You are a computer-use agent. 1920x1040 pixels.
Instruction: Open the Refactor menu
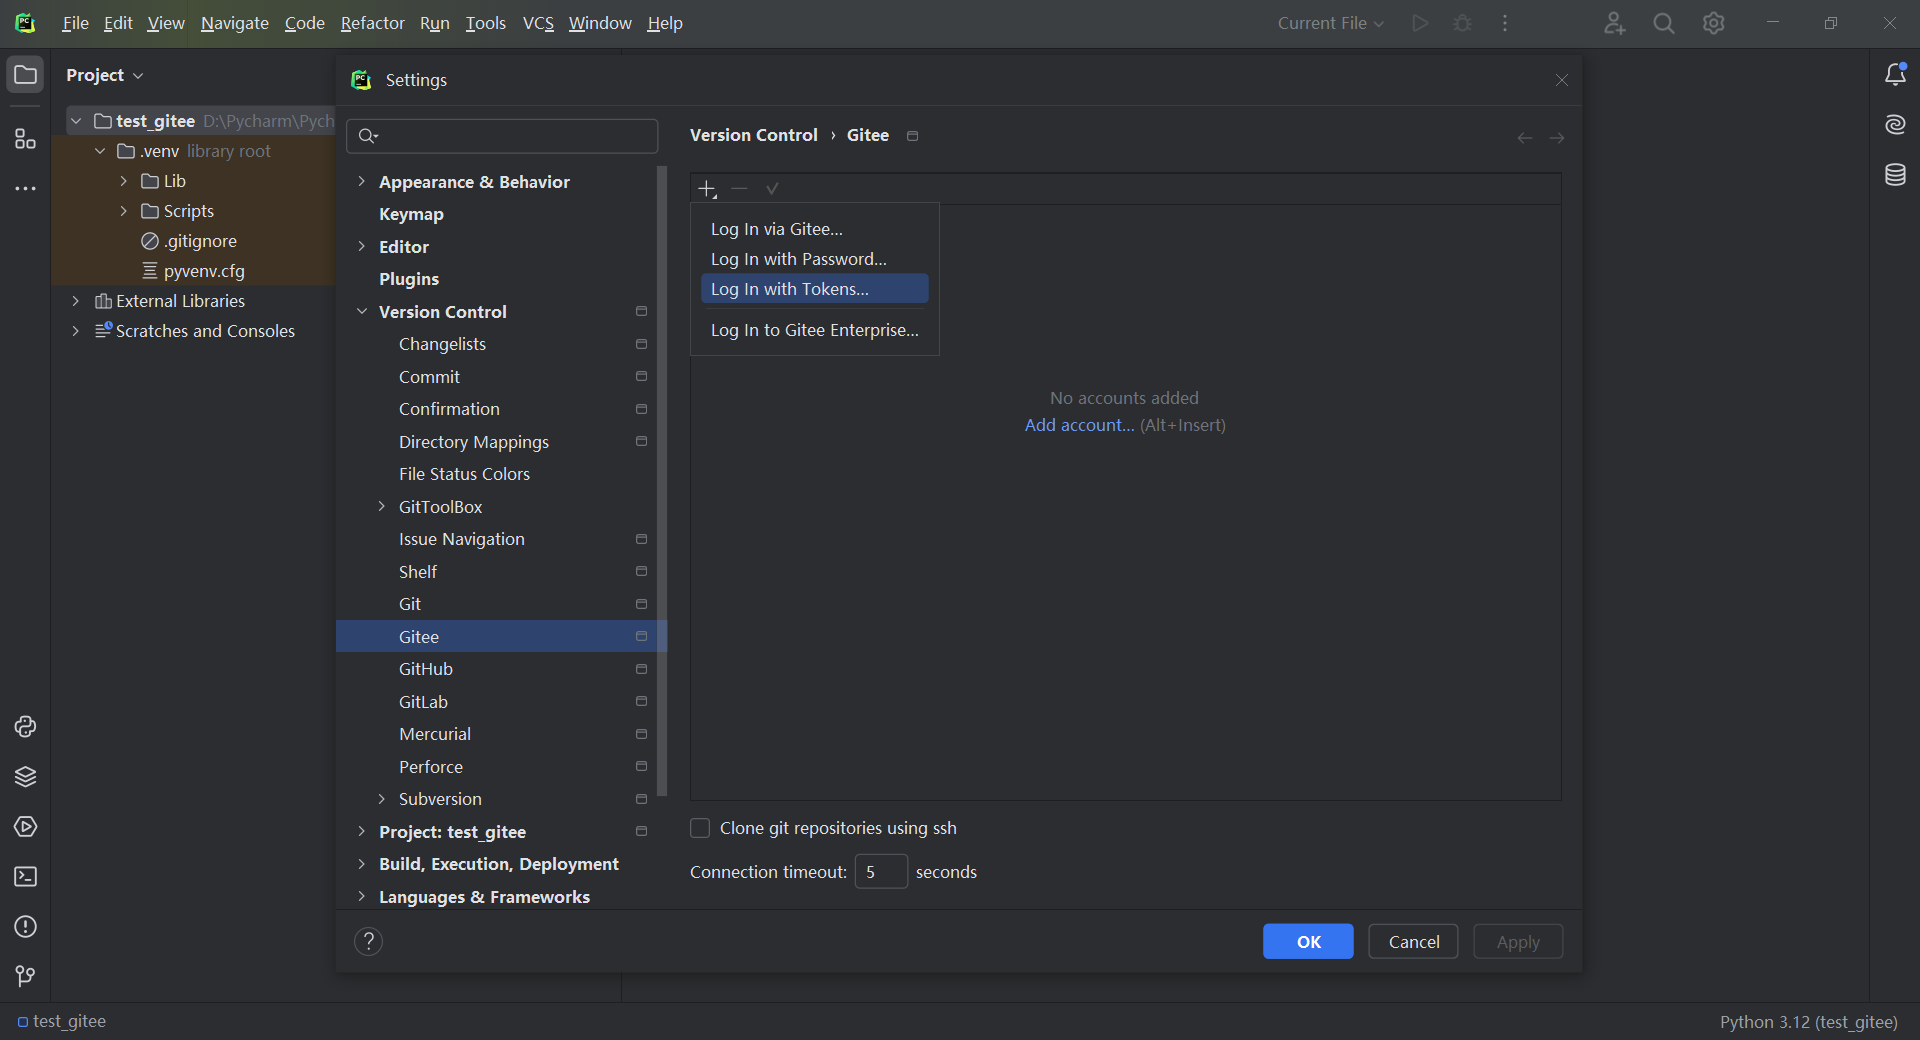(372, 23)
